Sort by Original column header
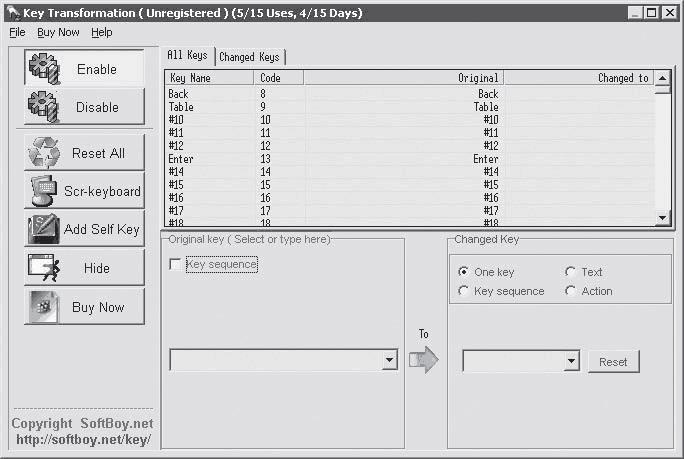 [404, 78]
